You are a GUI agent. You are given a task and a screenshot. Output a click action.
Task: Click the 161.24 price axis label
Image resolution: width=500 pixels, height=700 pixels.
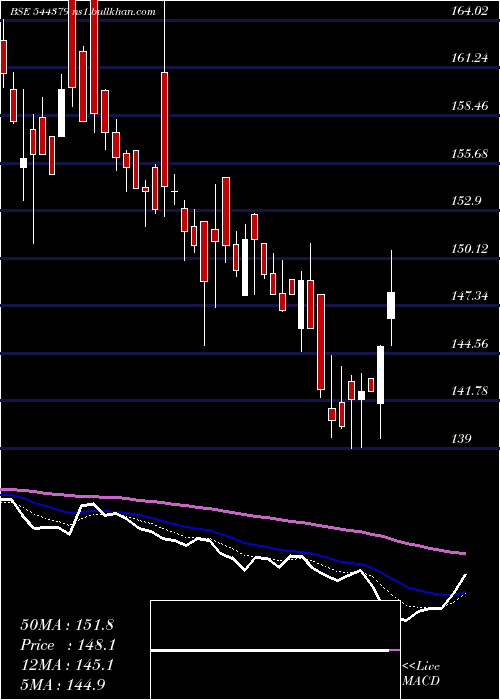point(469,58)
